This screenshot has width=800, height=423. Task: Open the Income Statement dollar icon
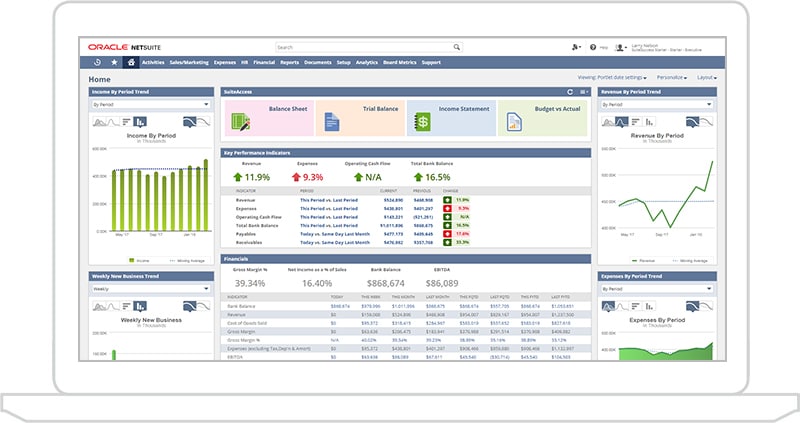(422, 122)
